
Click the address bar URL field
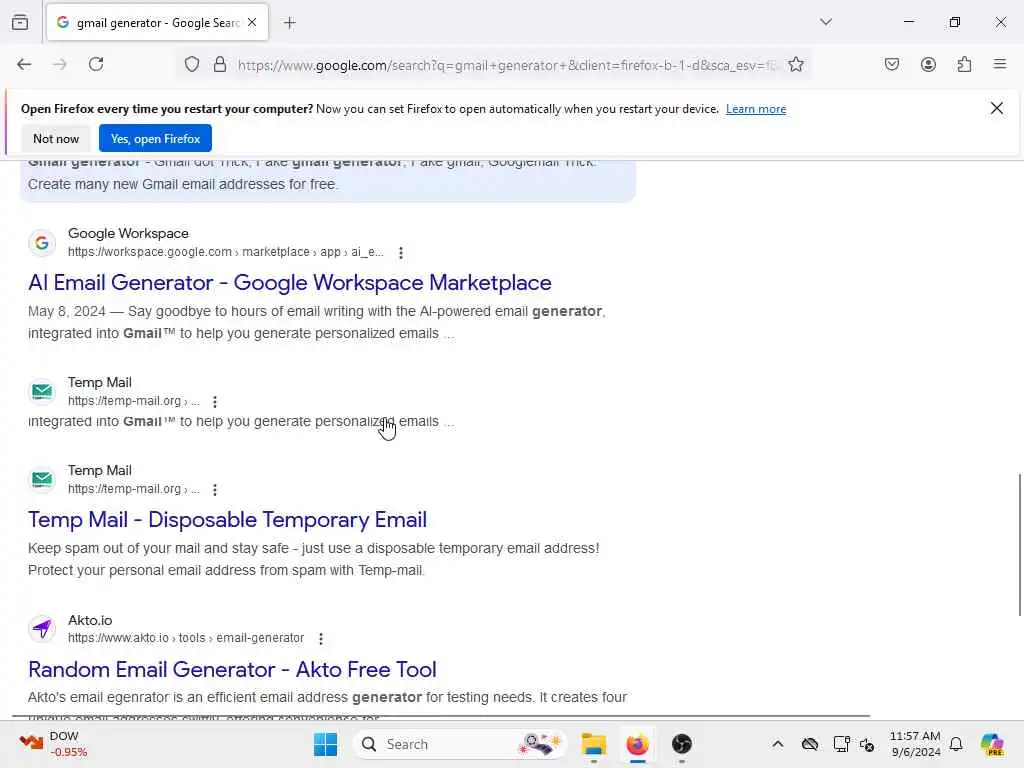[x=506, y=65]
